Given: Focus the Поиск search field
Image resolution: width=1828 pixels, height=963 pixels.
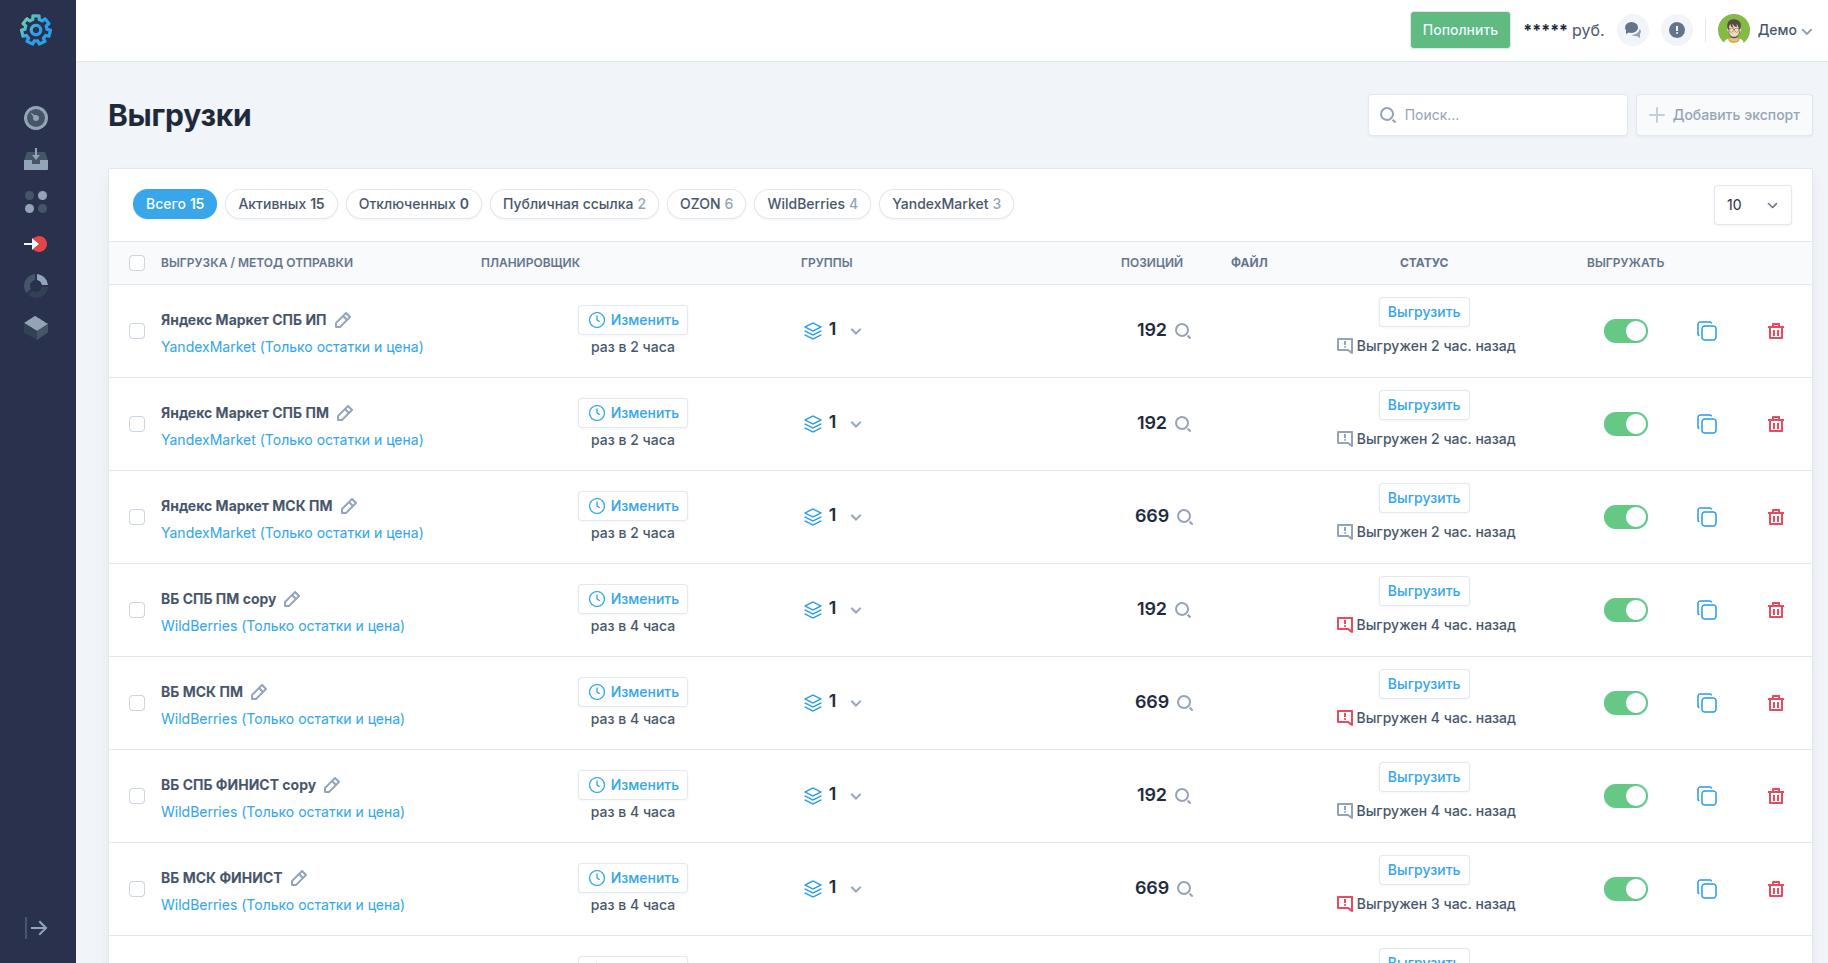Looking at the screenshot, I should pos(1498,115).
